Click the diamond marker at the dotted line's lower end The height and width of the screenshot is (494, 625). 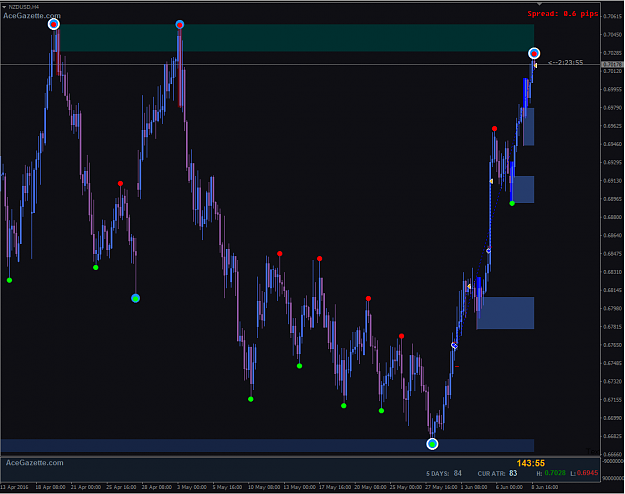click(489, 250)
